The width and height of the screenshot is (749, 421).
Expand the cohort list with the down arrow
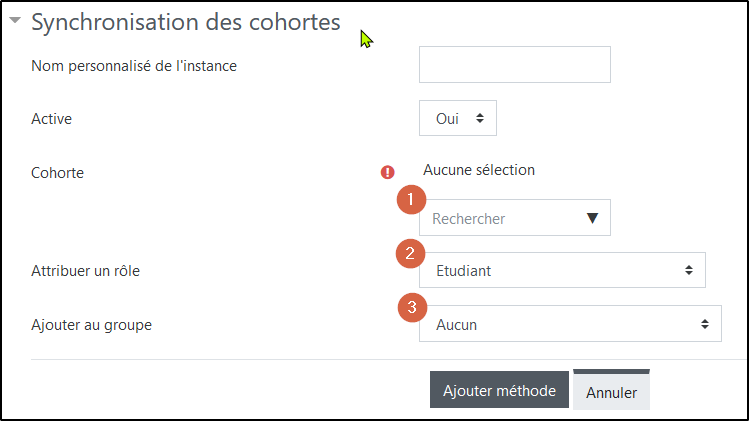point(592,218)
